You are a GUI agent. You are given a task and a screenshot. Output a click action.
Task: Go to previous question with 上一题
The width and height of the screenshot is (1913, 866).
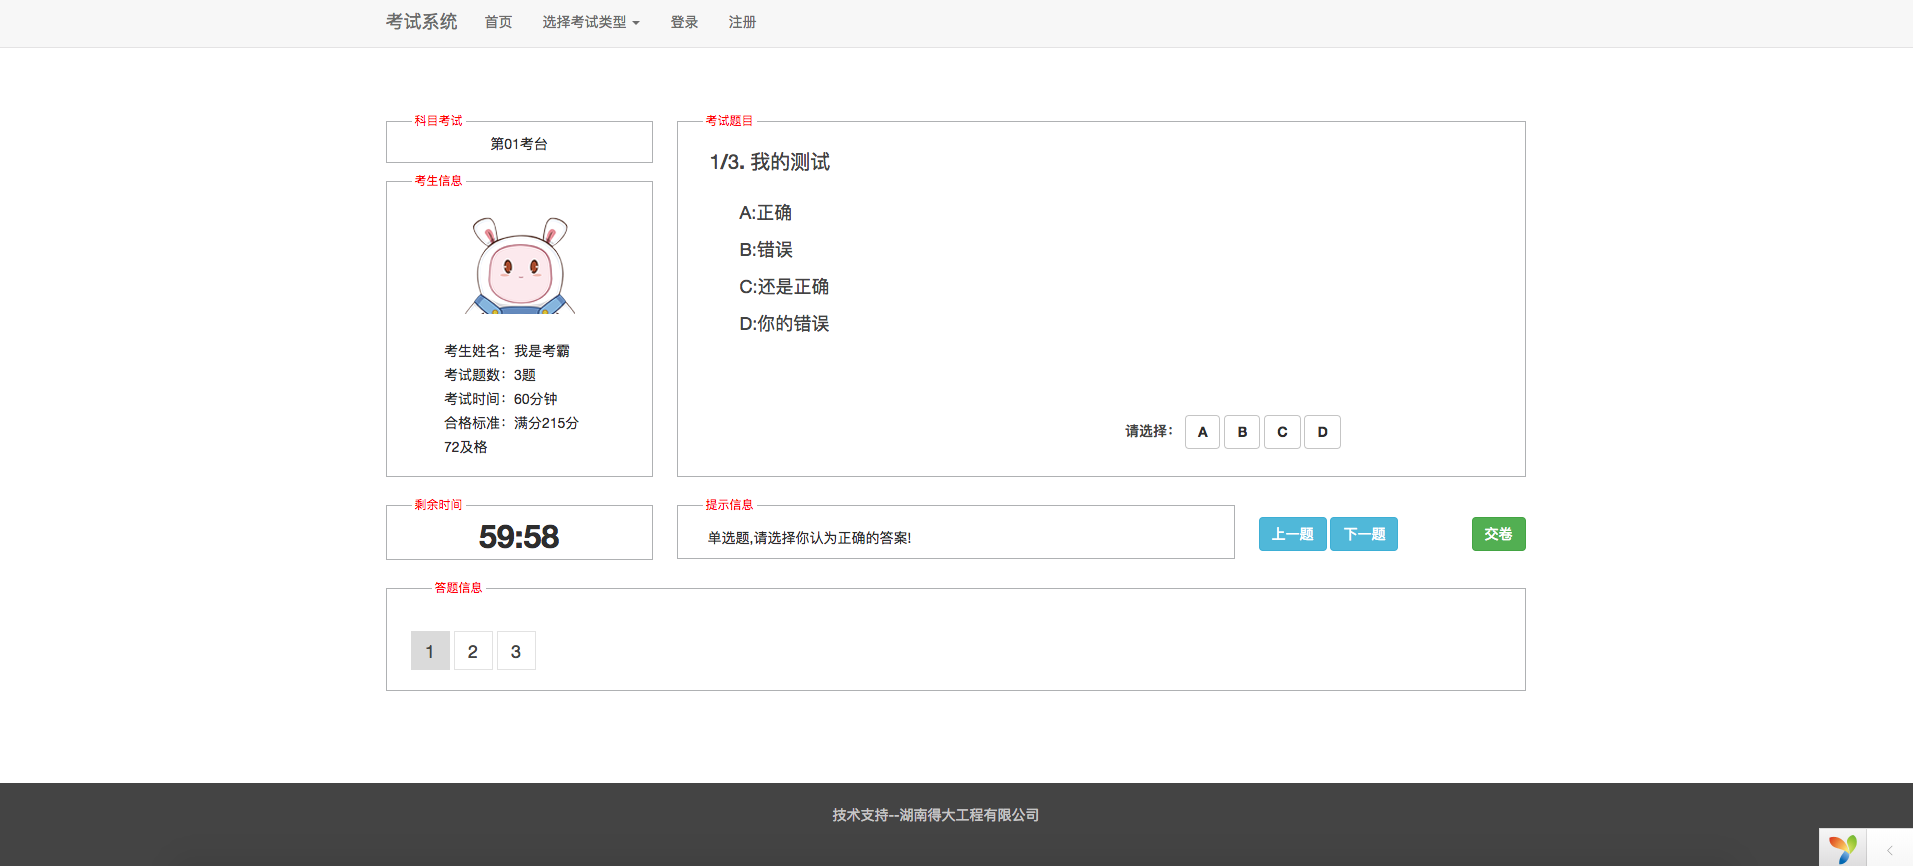coord(1292,534)
